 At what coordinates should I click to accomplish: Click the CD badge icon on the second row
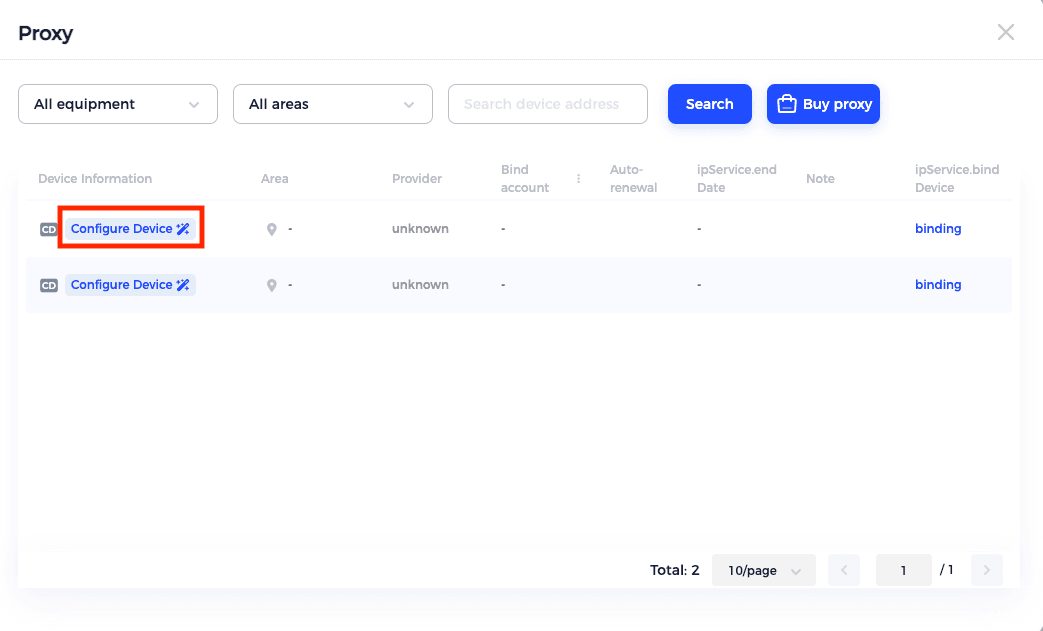tap(47, 284)
